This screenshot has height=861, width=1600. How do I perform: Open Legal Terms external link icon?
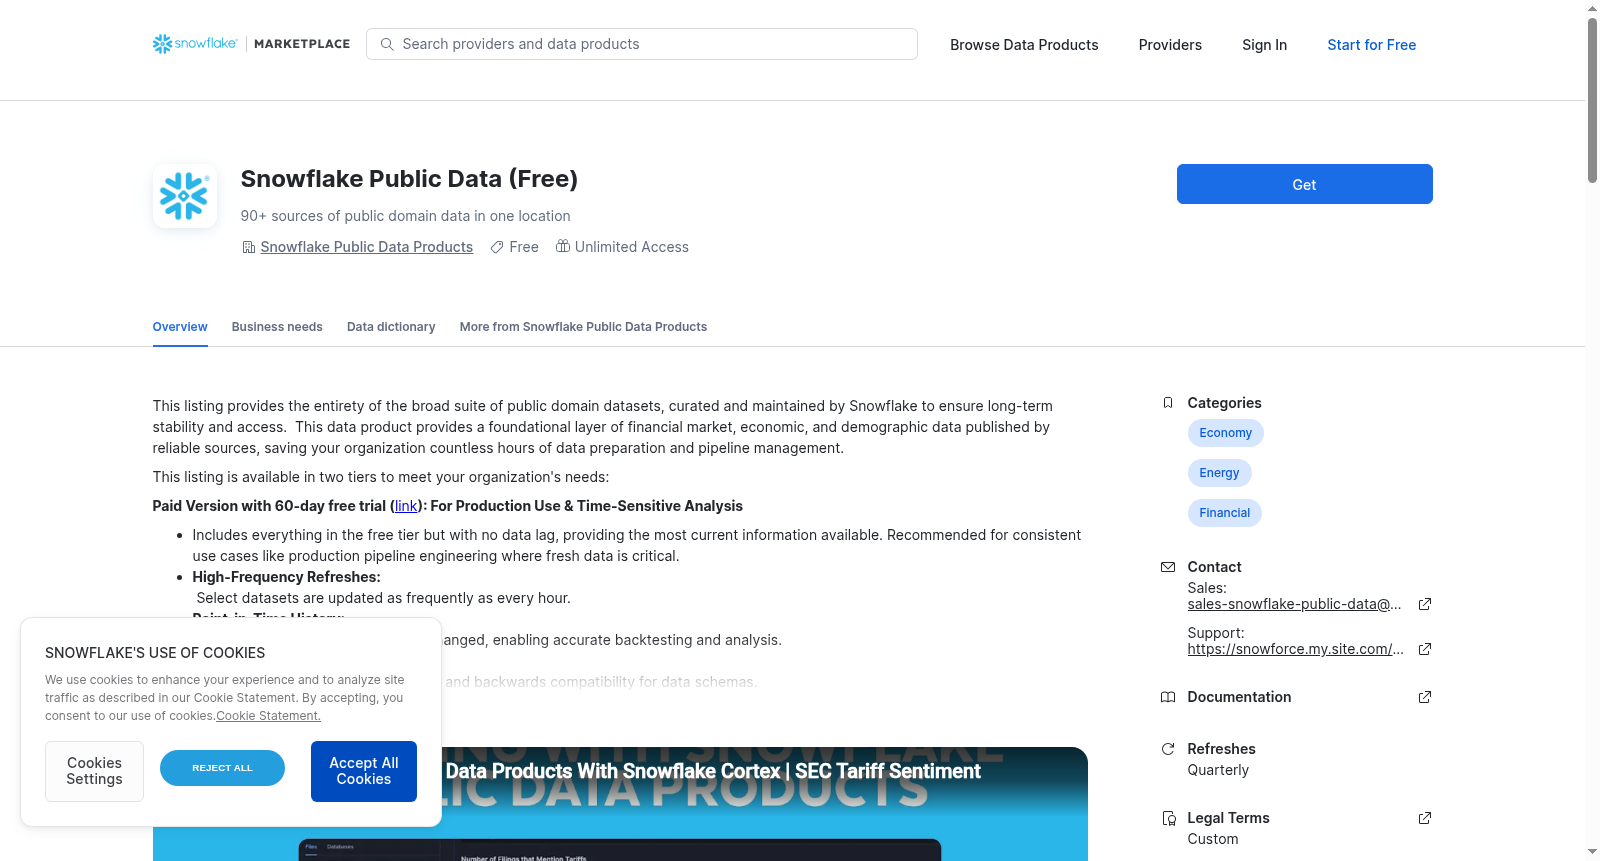pyautogui.click(x=1425, y=818)
